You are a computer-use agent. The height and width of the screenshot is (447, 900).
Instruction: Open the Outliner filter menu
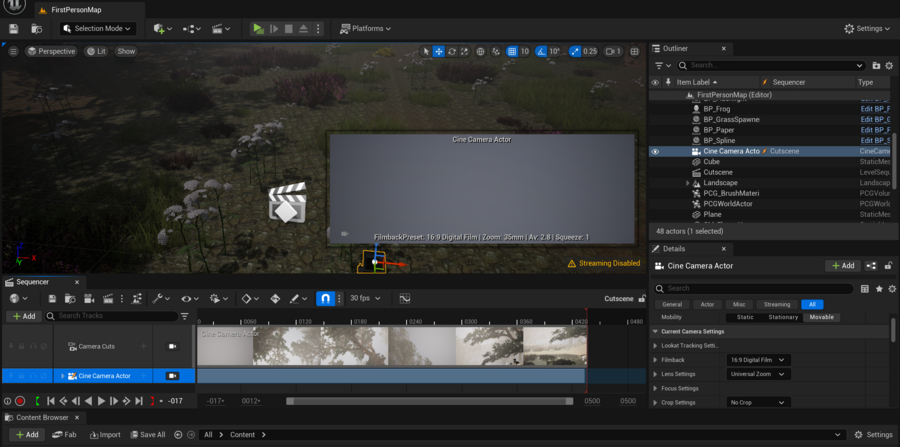(x=663, y=65)
